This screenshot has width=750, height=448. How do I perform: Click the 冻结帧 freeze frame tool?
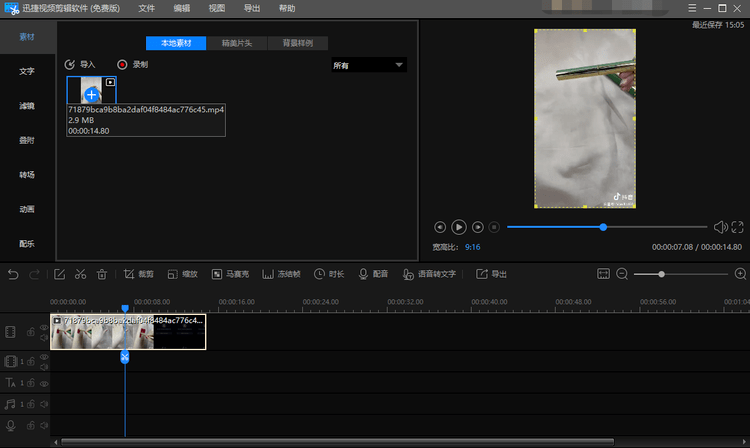coord(283,274)
